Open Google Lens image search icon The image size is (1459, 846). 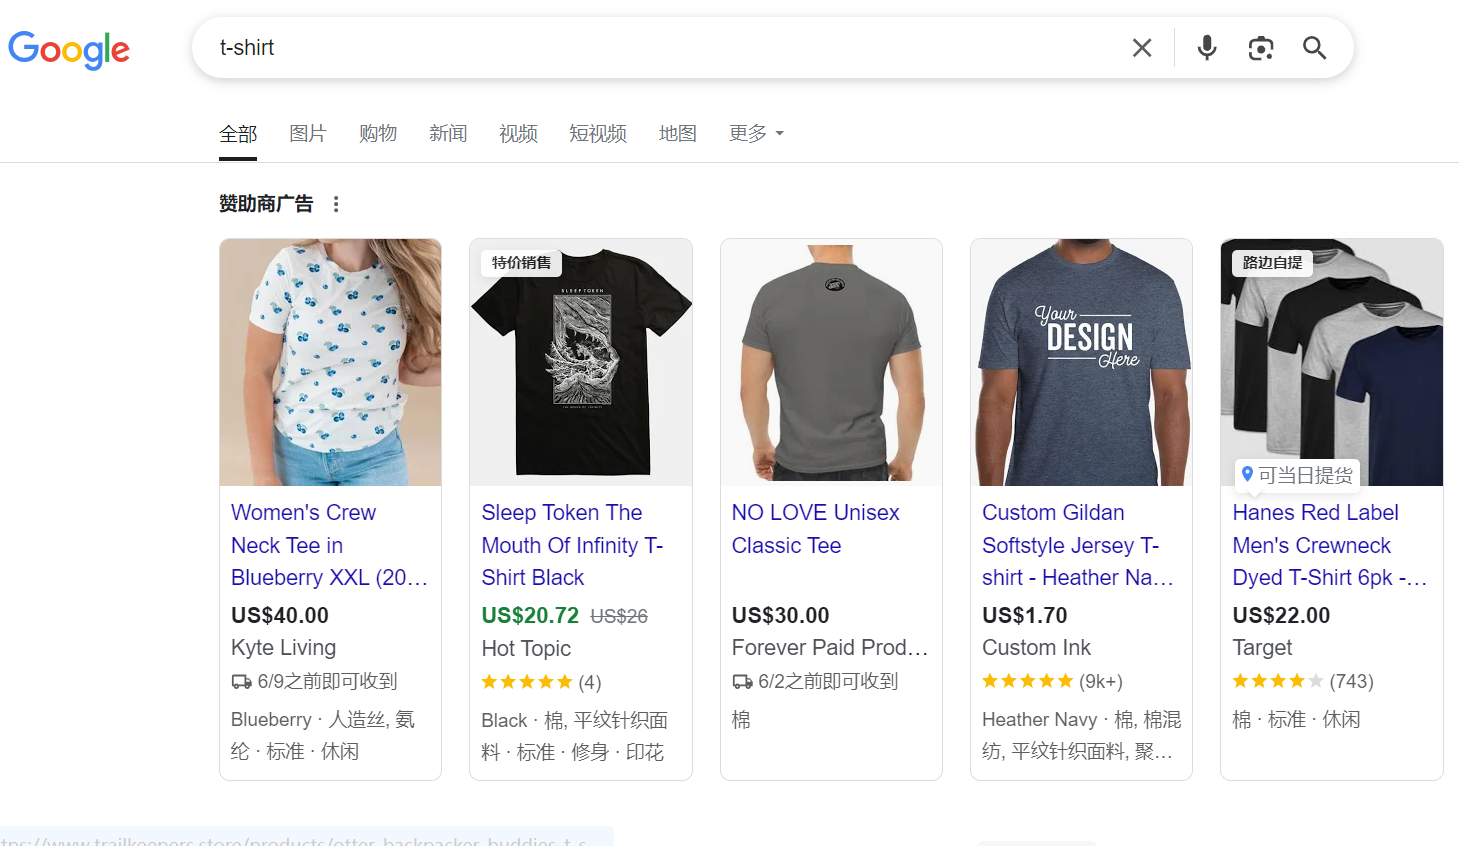coord(1261,48)
